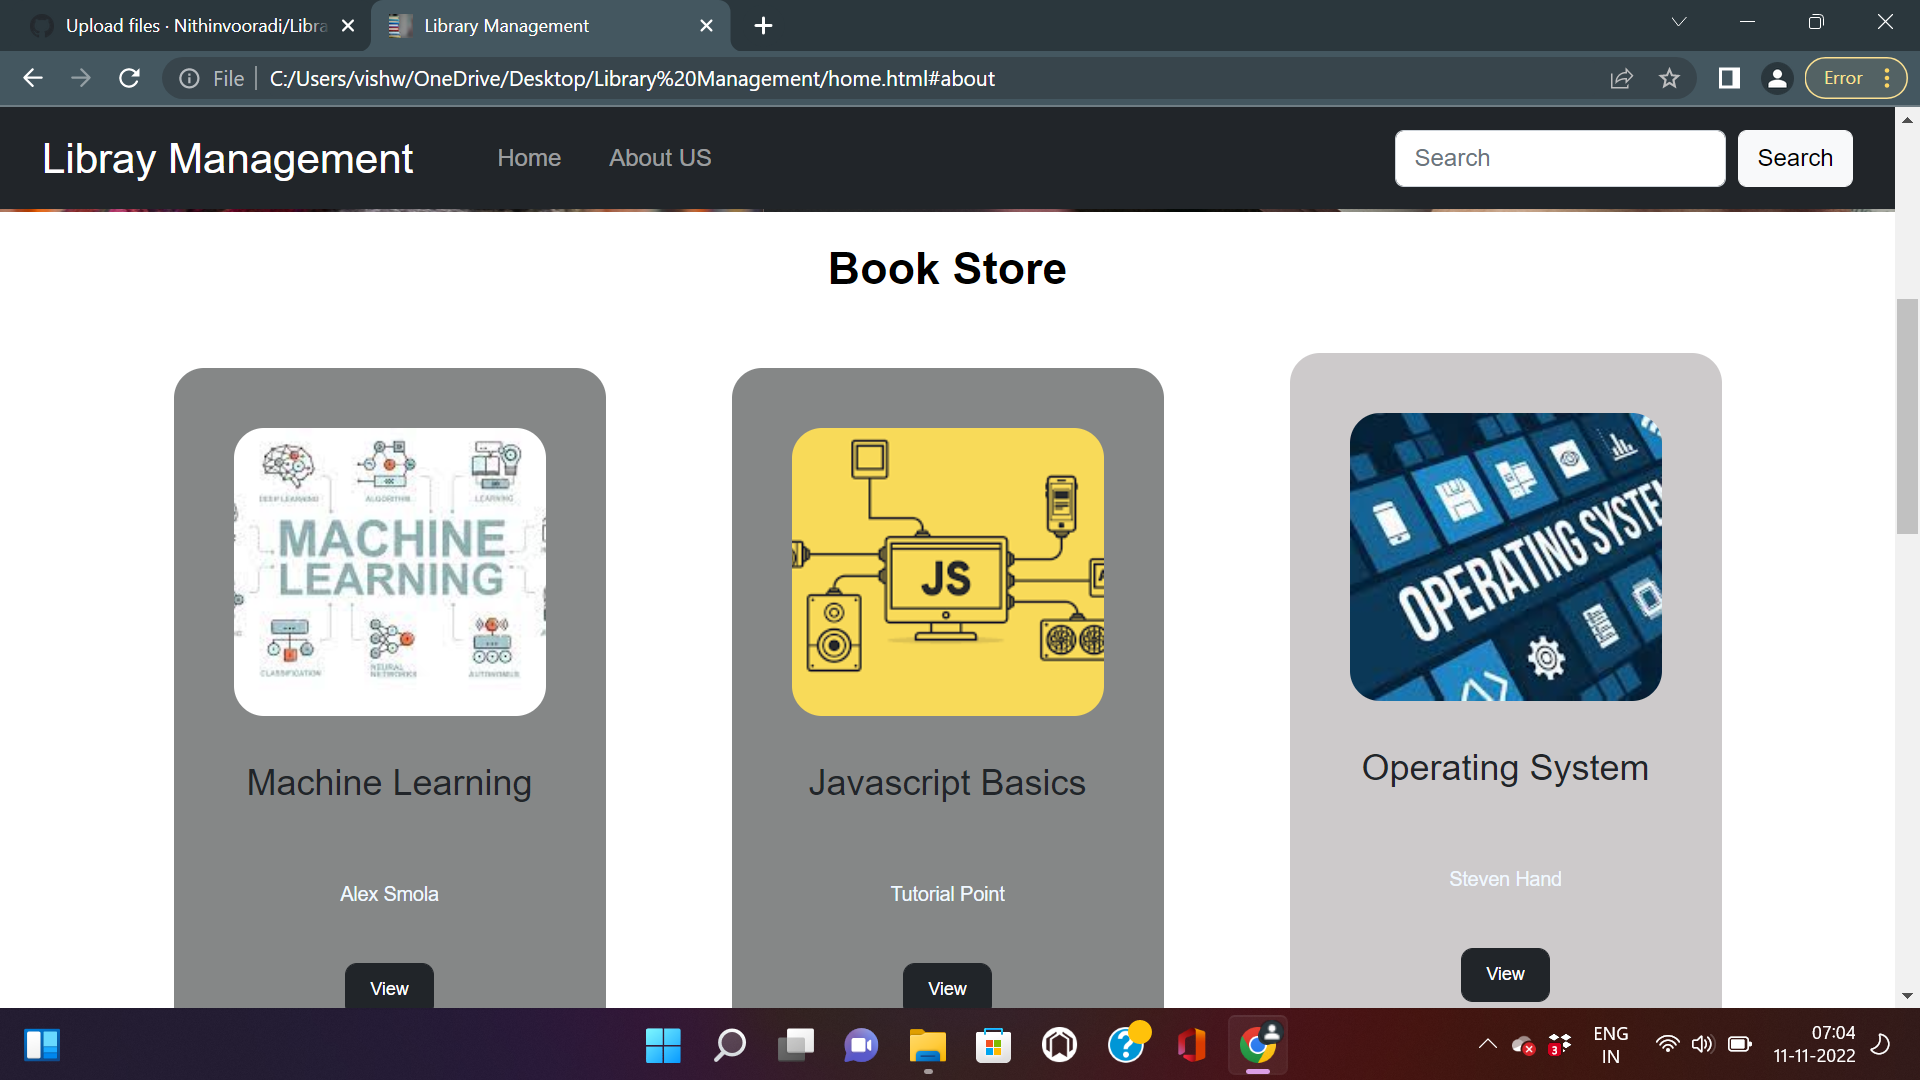Select the Library Management tab
The width and height of the screenshot is (1920, 1080).
click(550, 26)
